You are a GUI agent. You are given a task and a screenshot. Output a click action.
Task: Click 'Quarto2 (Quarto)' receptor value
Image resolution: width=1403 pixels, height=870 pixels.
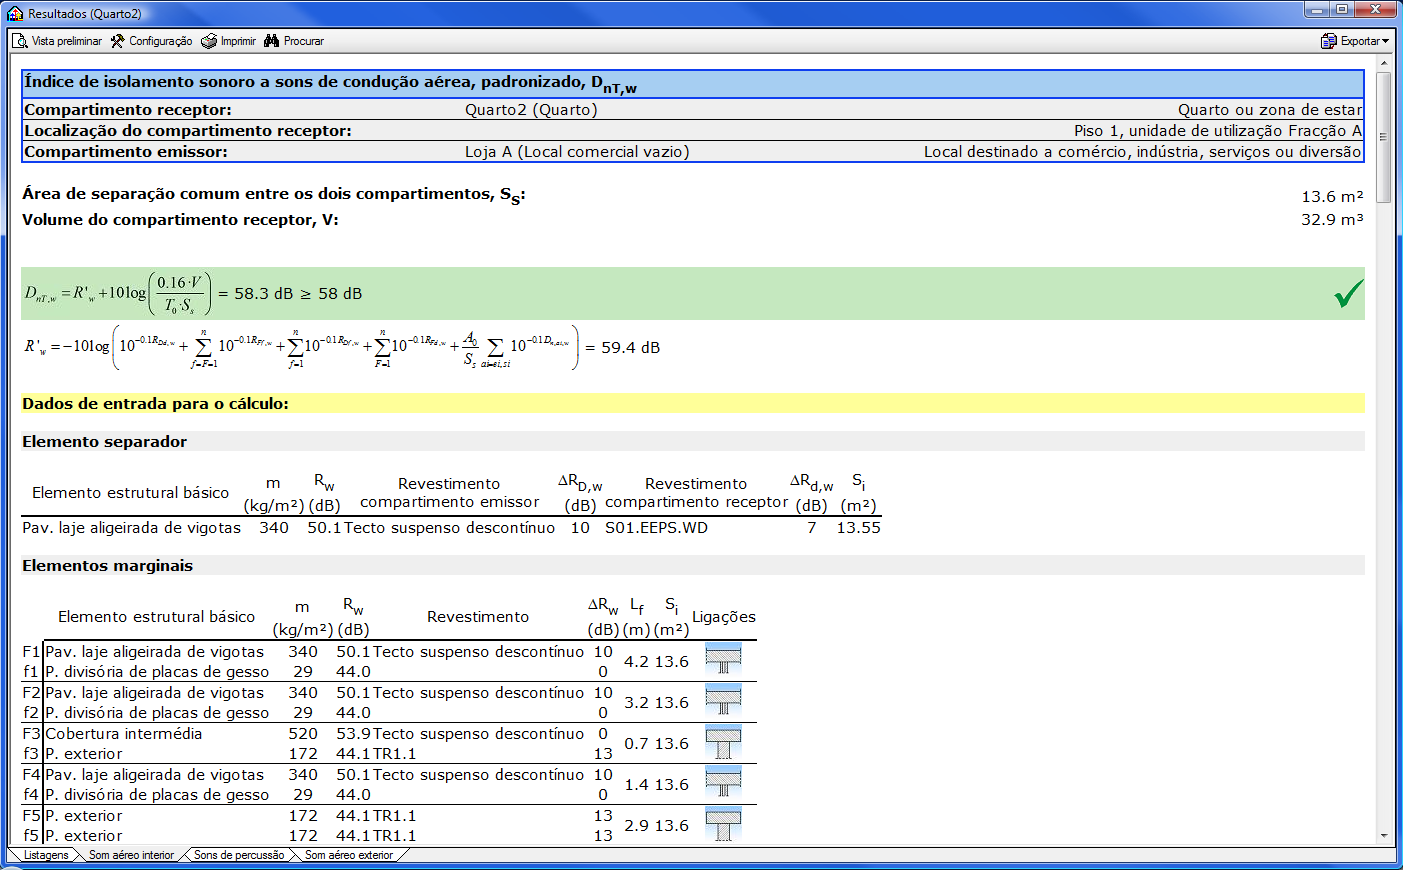[531, 110]
